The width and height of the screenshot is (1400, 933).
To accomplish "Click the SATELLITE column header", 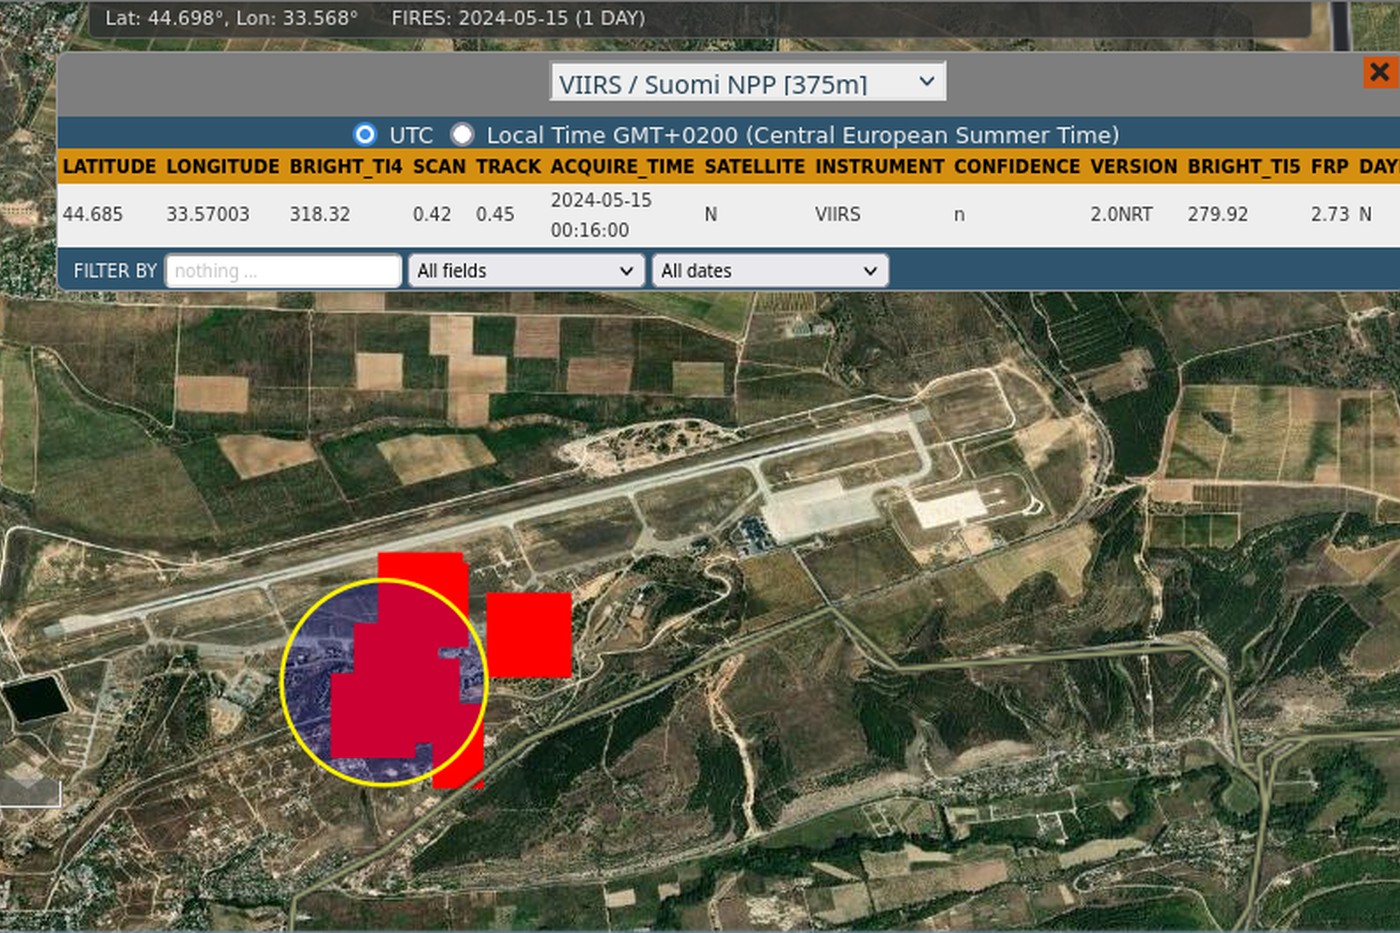I will pos(755,167).
